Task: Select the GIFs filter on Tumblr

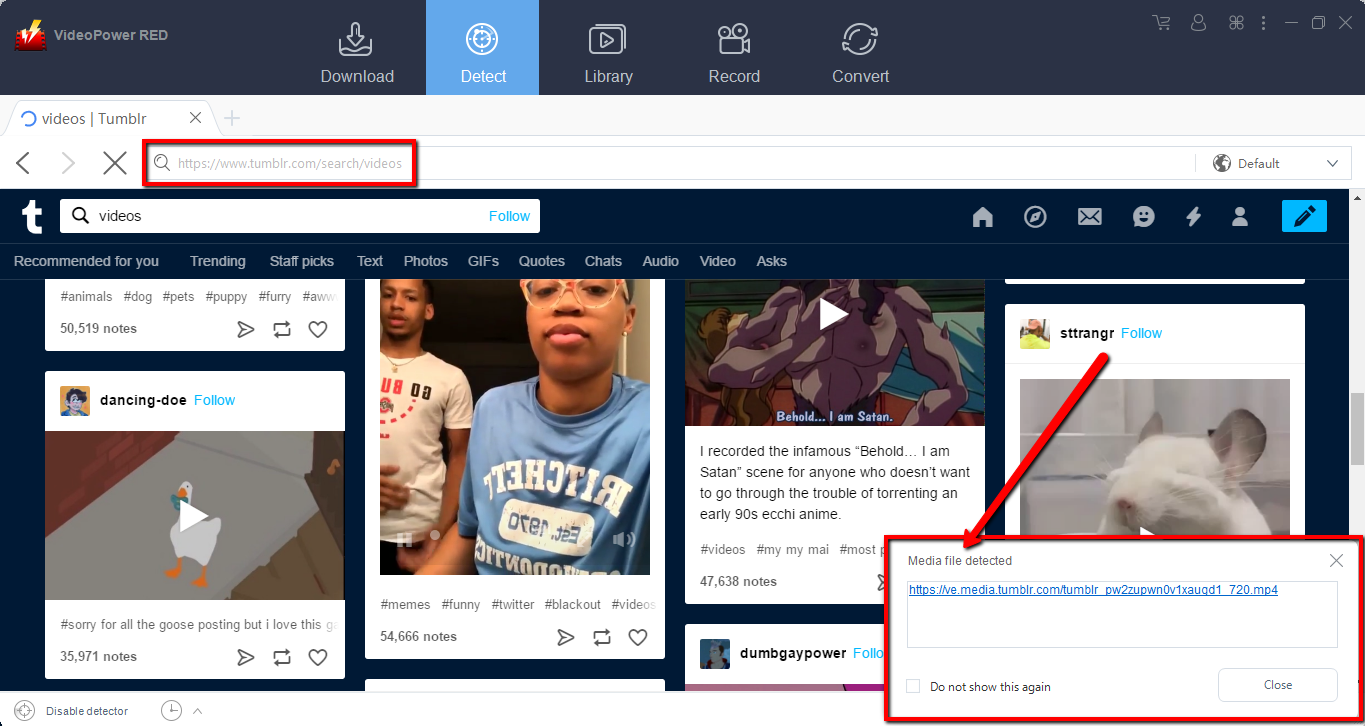Action: click(483, 261)
